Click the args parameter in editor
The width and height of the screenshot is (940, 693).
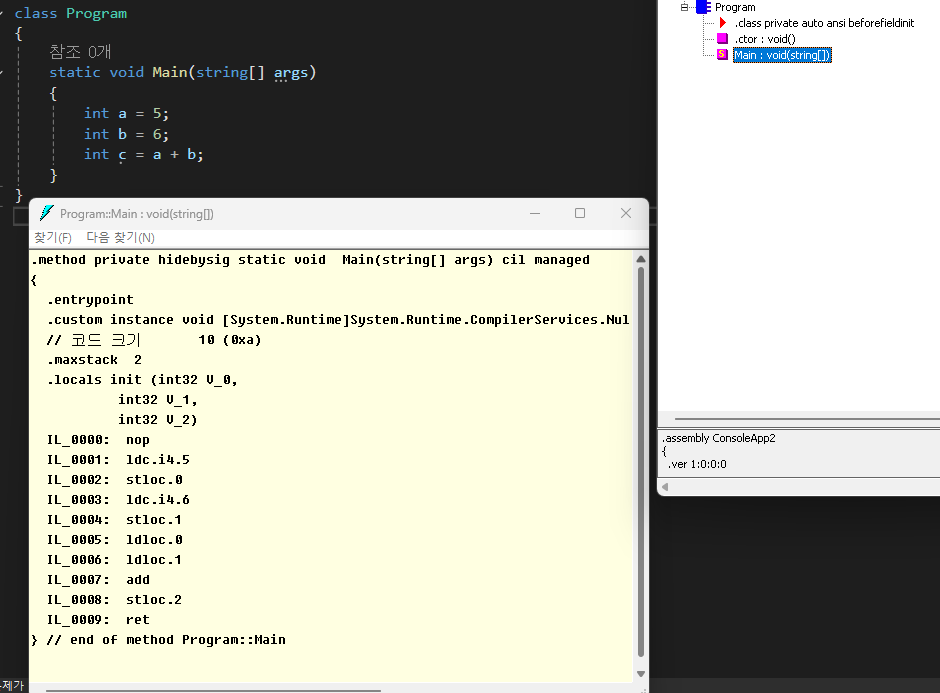point(291,73)
